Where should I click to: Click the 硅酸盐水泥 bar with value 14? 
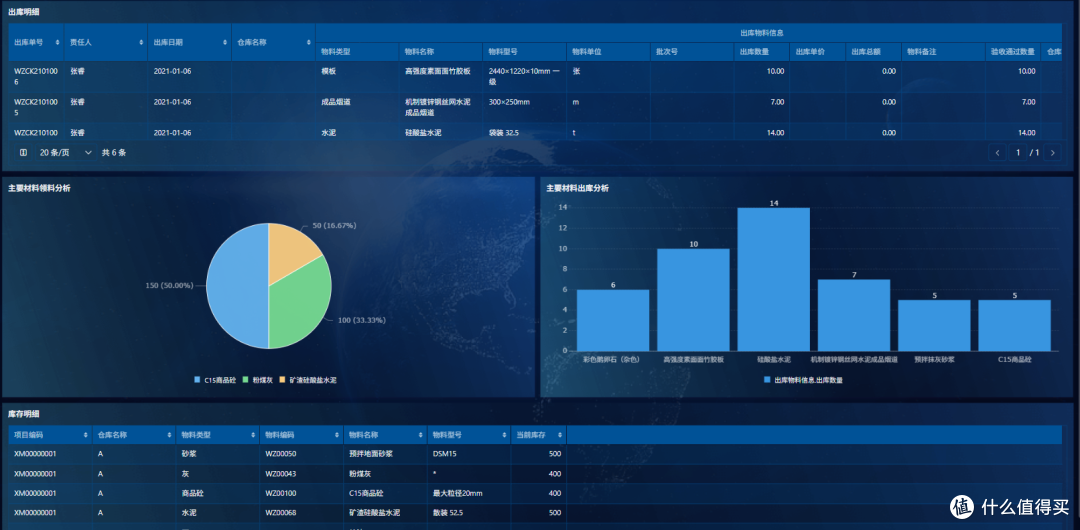pyautogui.click(x=773, y=279)
